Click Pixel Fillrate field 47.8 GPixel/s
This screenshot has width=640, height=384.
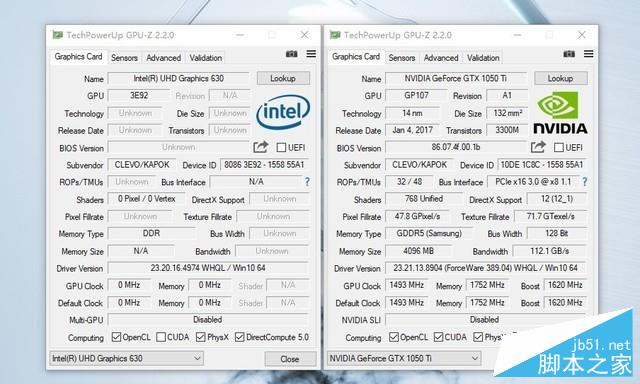click(417, 216)
